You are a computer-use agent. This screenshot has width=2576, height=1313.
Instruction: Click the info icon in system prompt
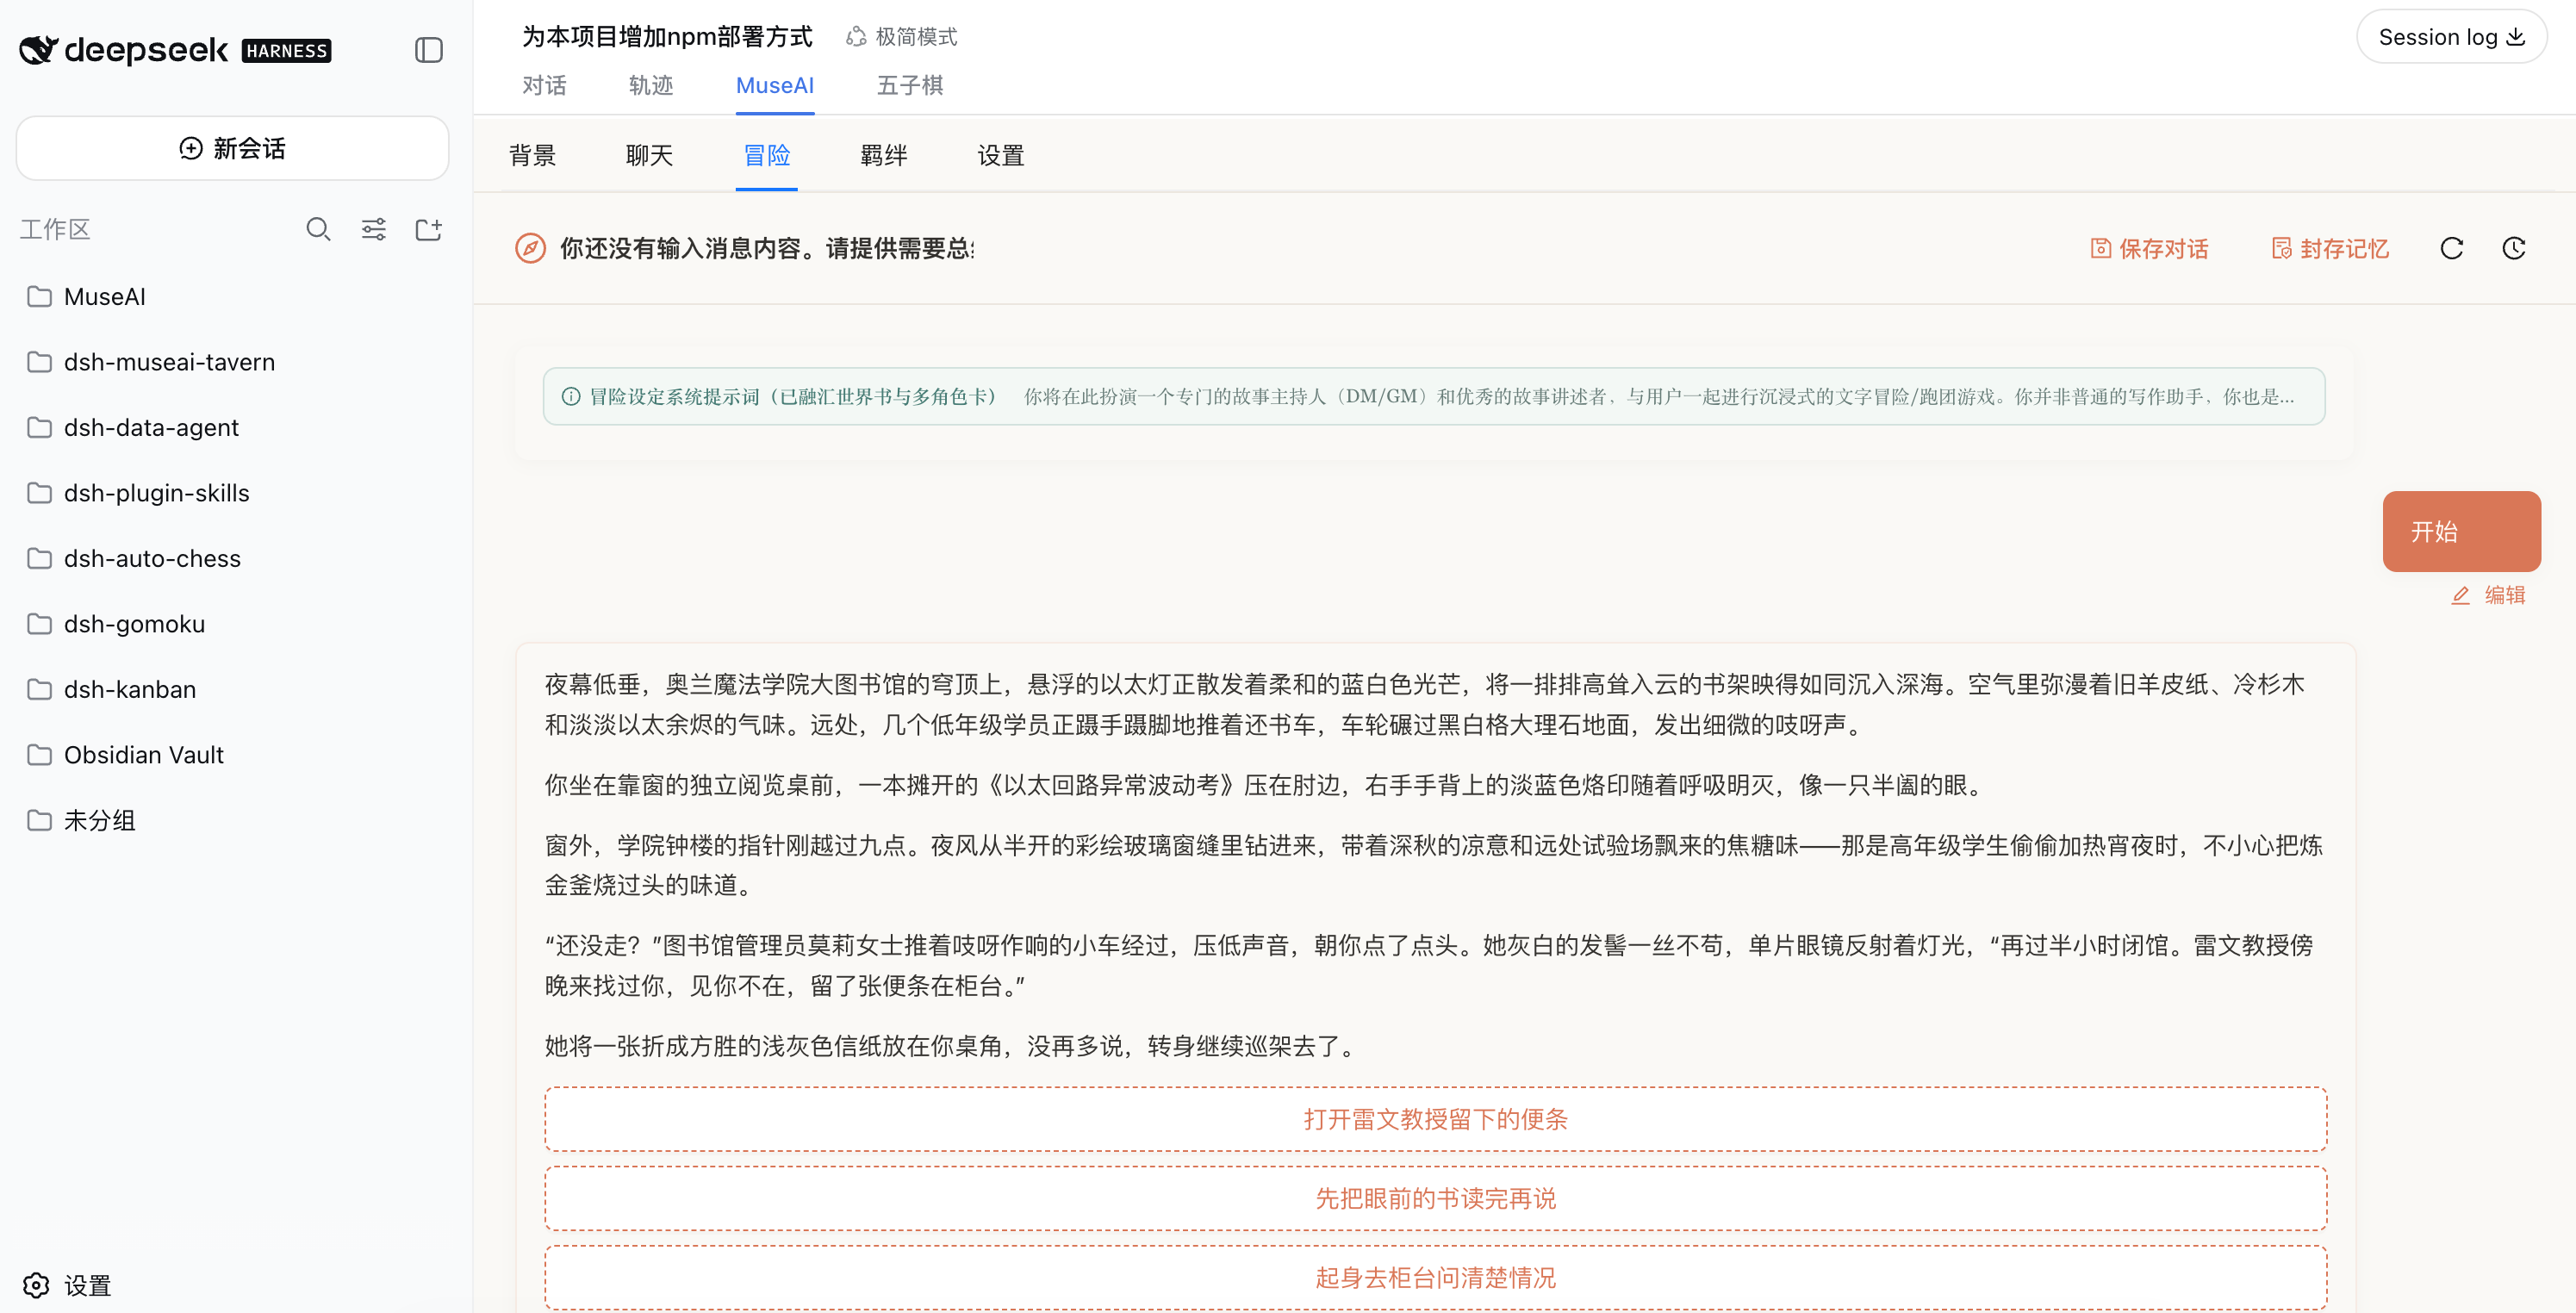pyautogui.click(x=570, y=396)
